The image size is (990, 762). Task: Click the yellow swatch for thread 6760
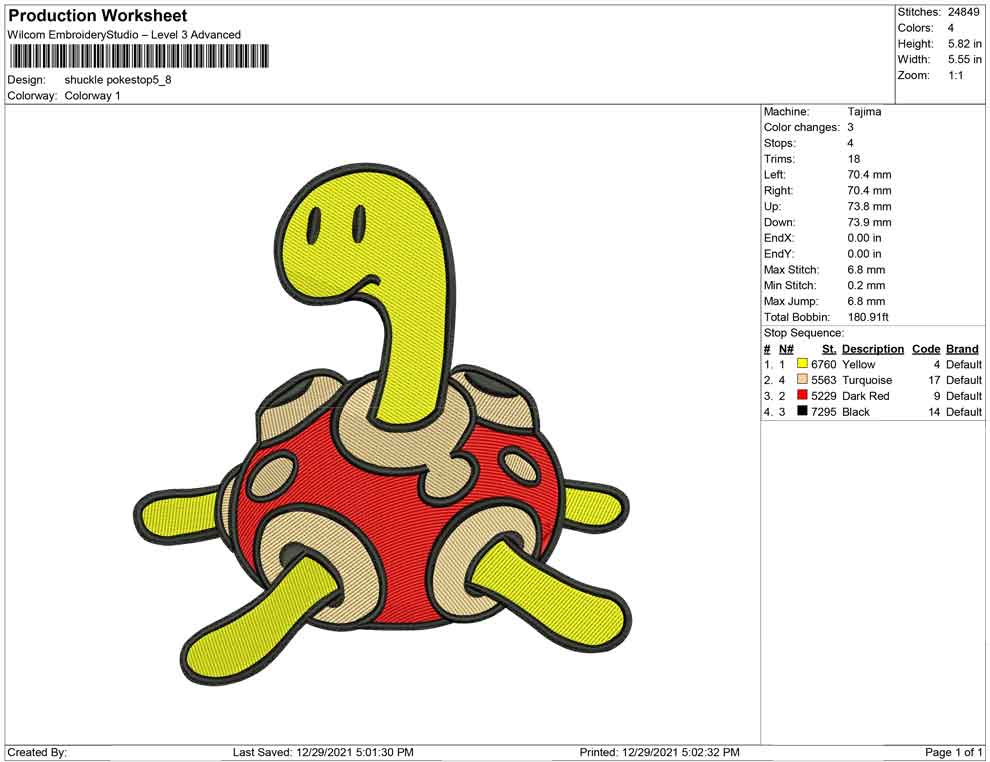coord(802,364)
